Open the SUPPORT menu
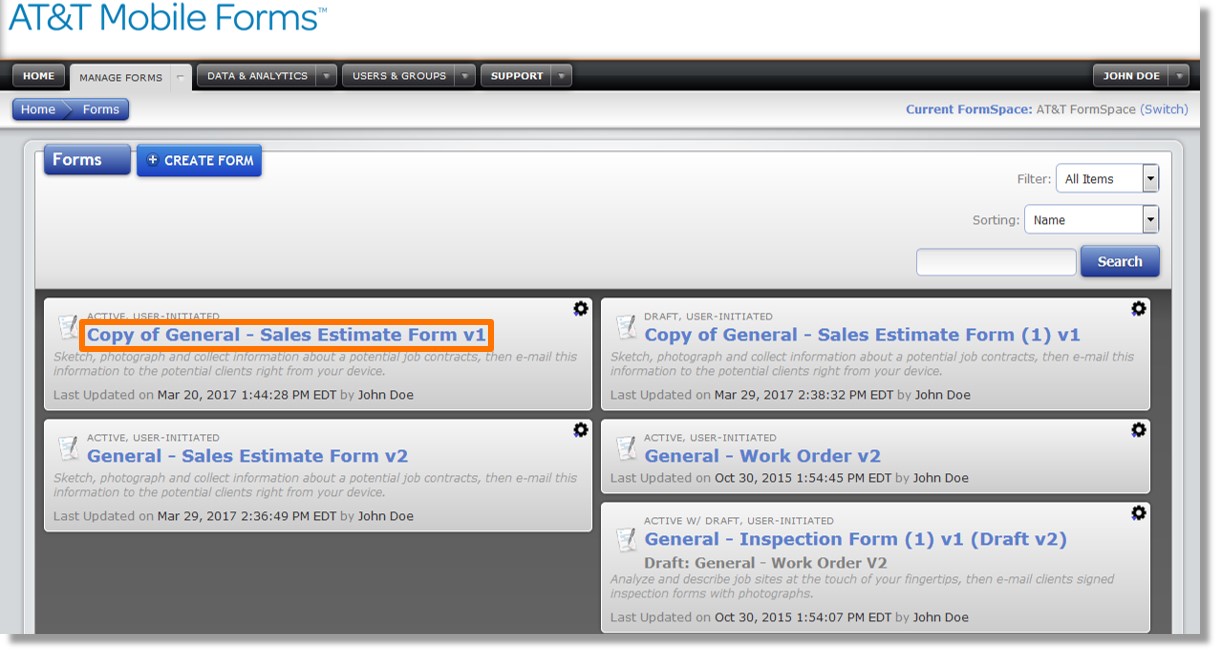The width and height of the screenshot is (1218, 652). [517, 76]
